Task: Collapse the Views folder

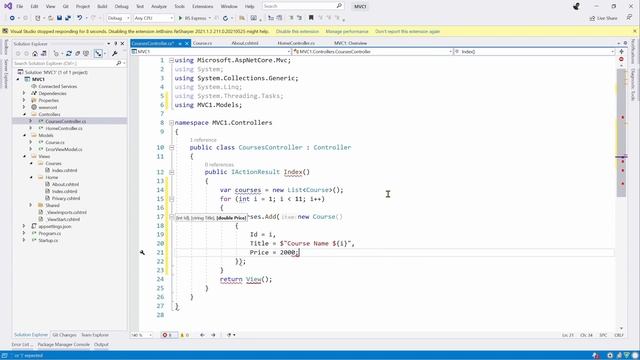Action: (24, 156)
